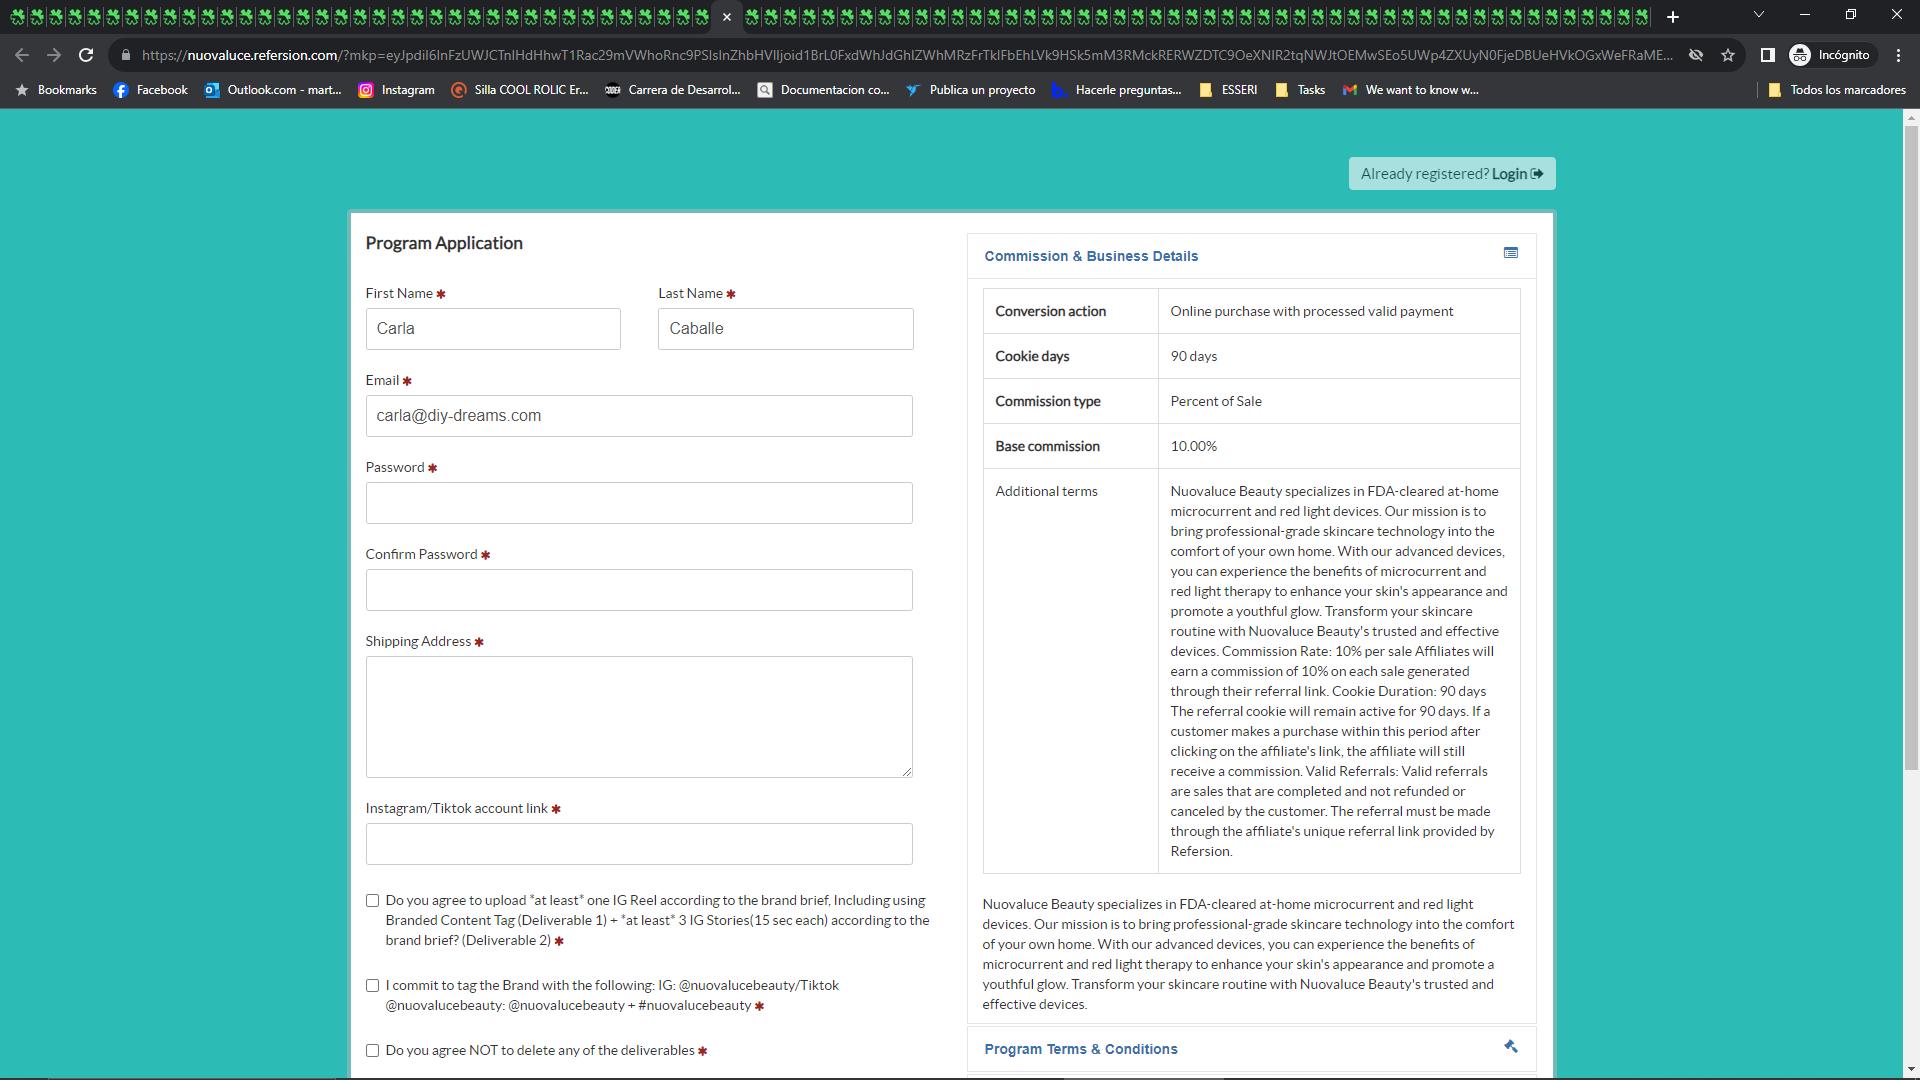Open the Bookmarks star shortcut
Viewport: 1920px width, 1080px height.
point(57,90)
